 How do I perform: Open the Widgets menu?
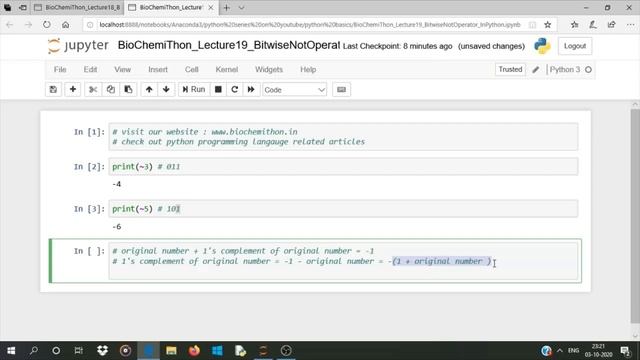click(269, 69)
